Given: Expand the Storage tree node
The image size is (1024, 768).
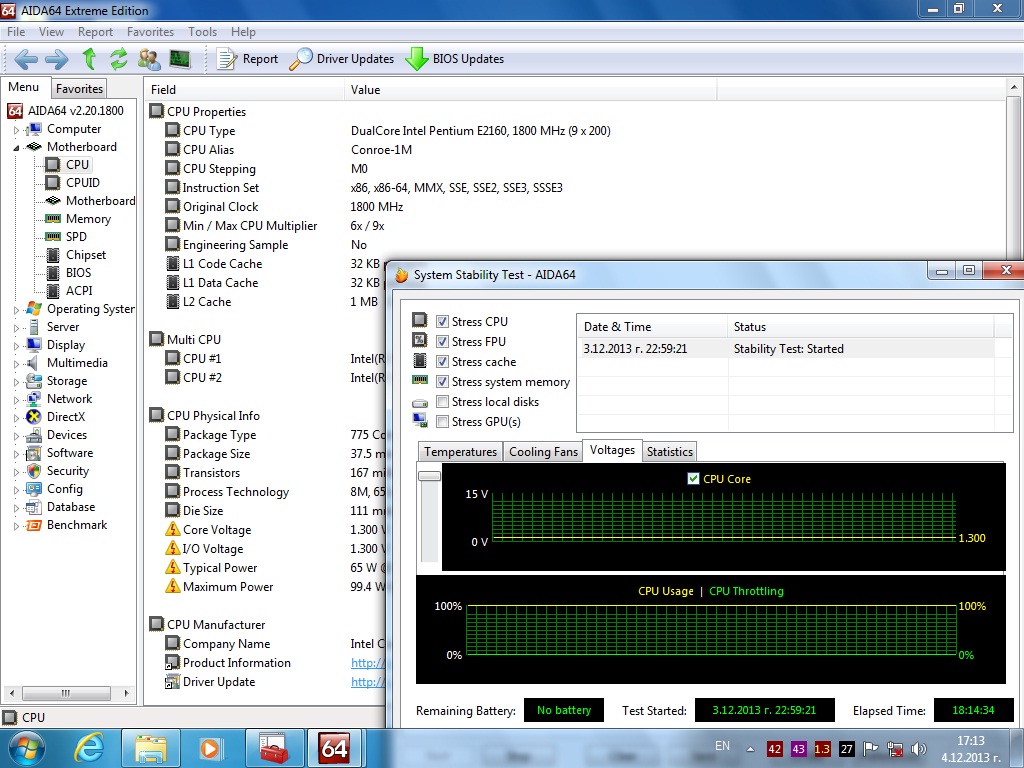Looking at the screenshot, I should tap(16, 381).
